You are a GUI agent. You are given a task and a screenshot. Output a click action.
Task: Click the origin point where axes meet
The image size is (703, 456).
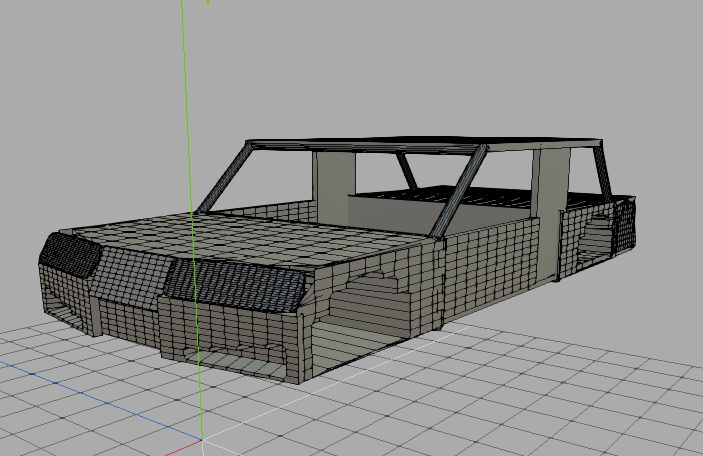tap(201, 437)
